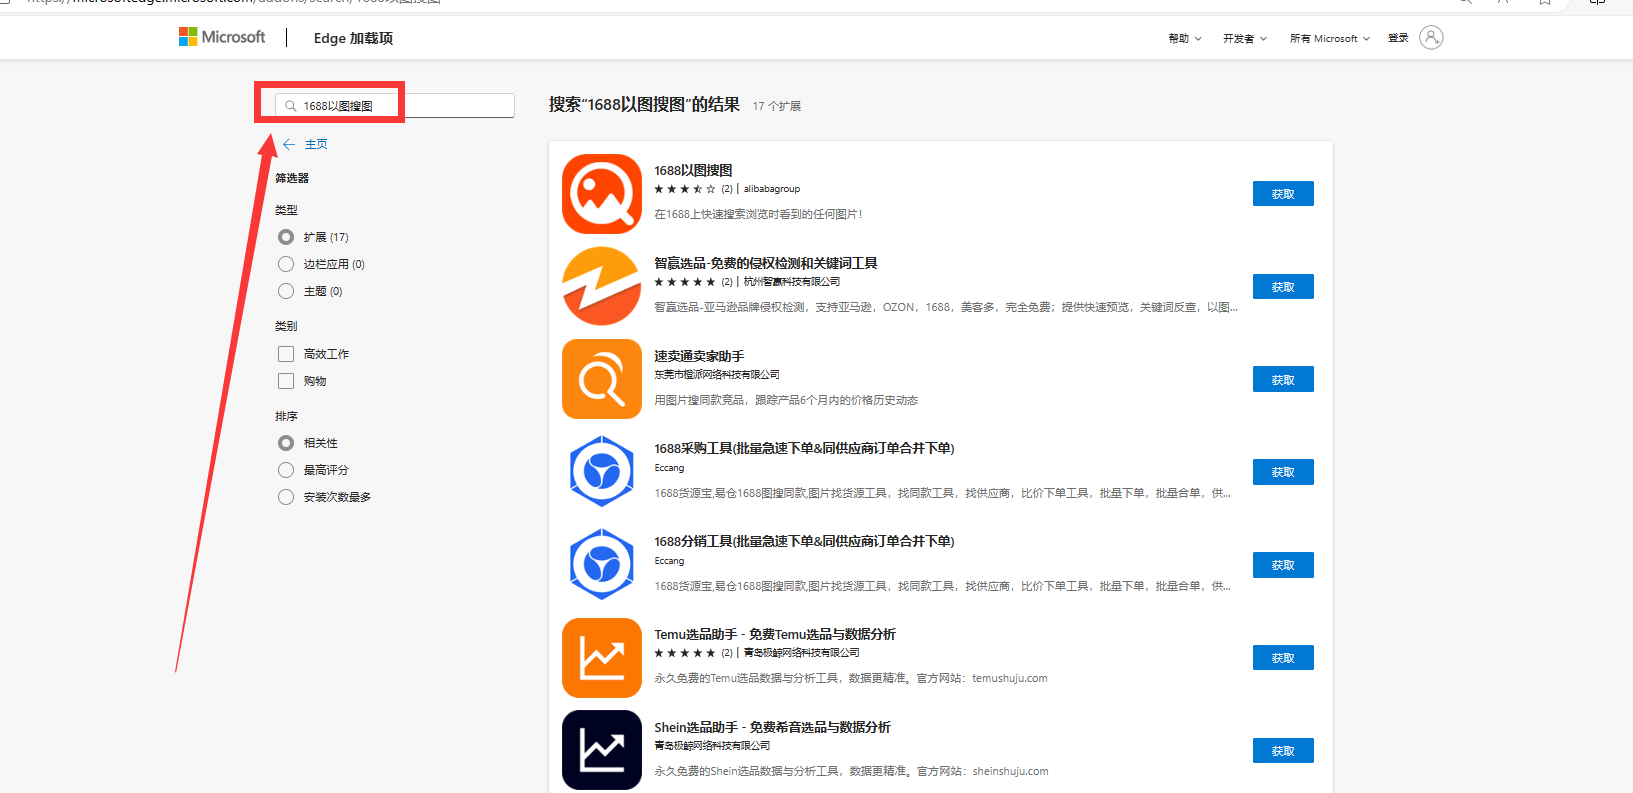
Task: Open the Shein选品助手 title link
Action: pos(772,727)
